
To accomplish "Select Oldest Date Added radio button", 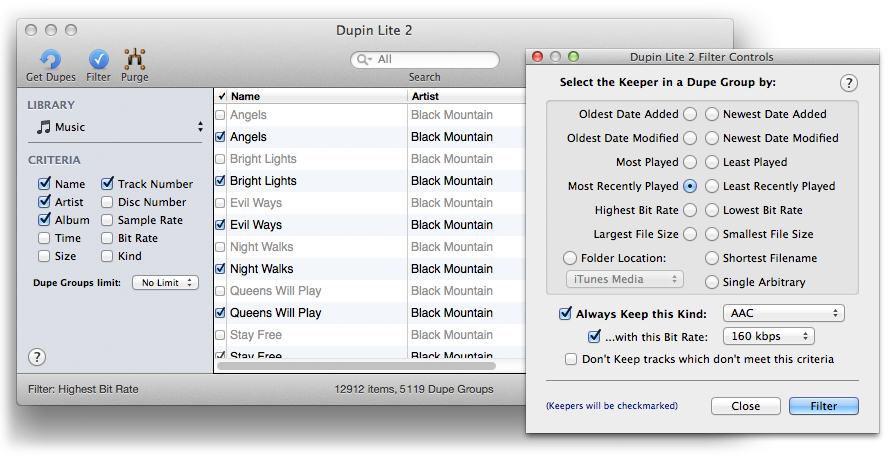I will point(690,114).
